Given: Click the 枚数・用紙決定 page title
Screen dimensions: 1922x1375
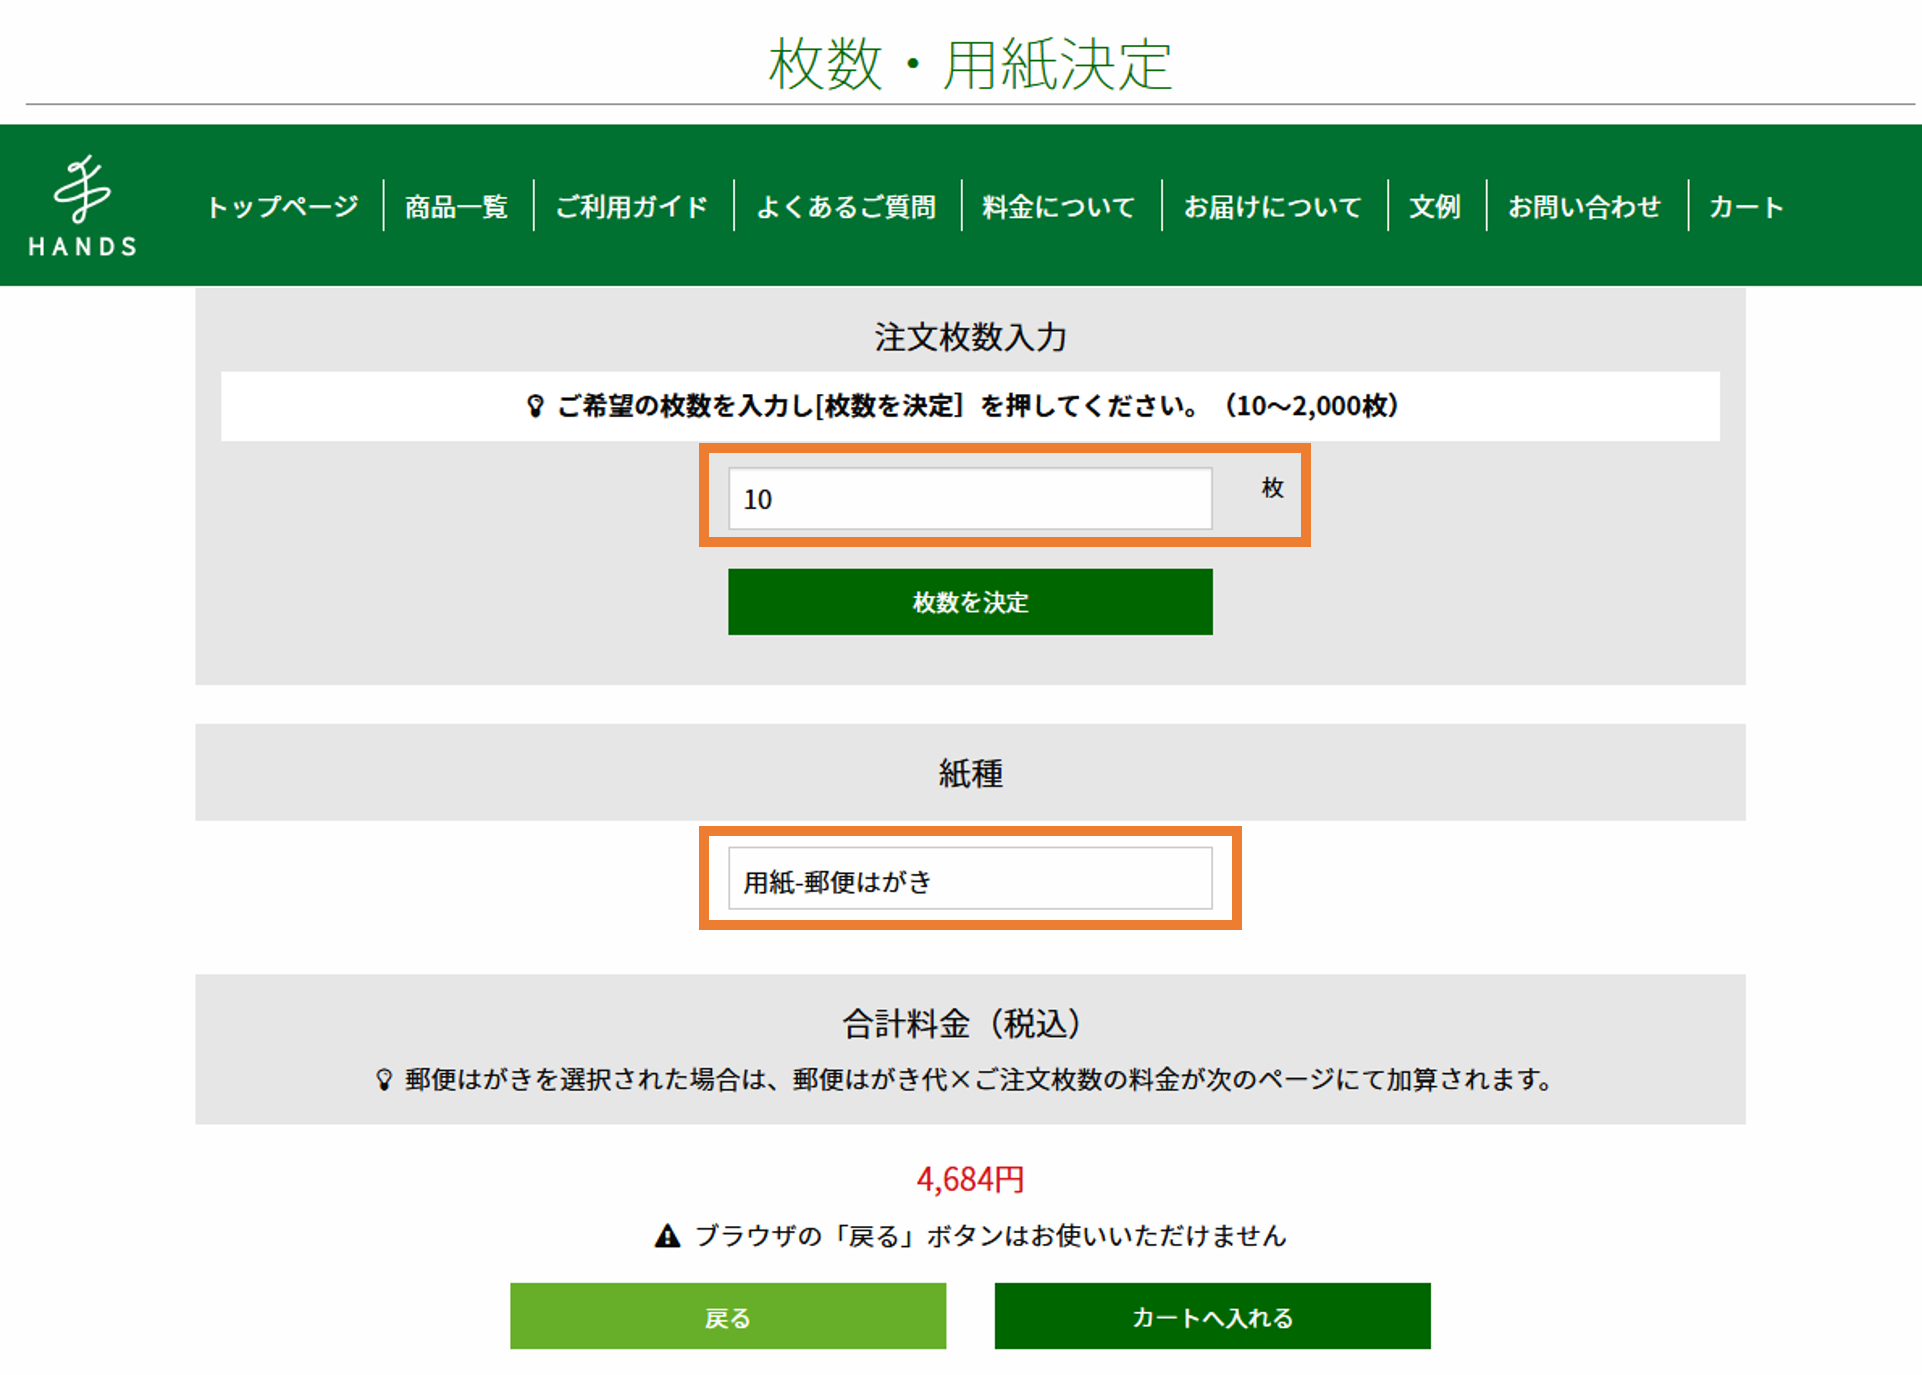Looking at the screenshot, I should (x=970, y=64).
